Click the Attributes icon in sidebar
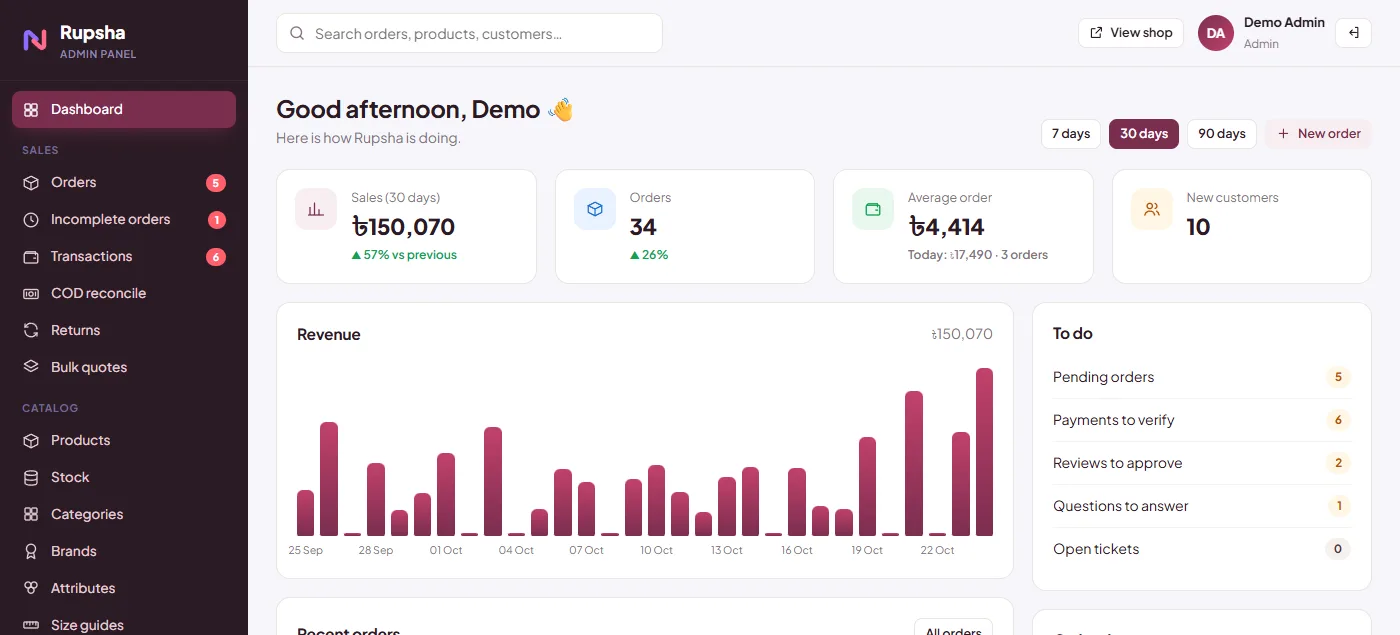The width and height of the screenshot is (1400, 635). pyautogui.click(x=31, y=589)
